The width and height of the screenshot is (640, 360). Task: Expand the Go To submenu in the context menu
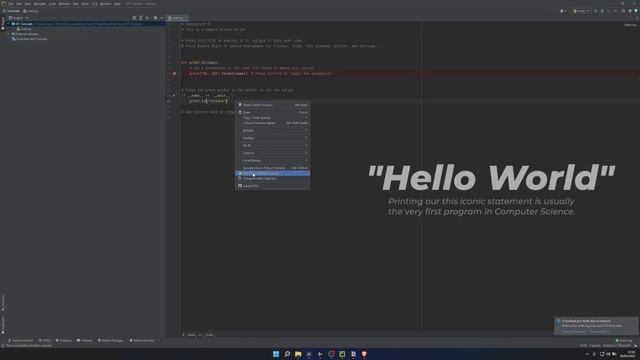point(272,145)
